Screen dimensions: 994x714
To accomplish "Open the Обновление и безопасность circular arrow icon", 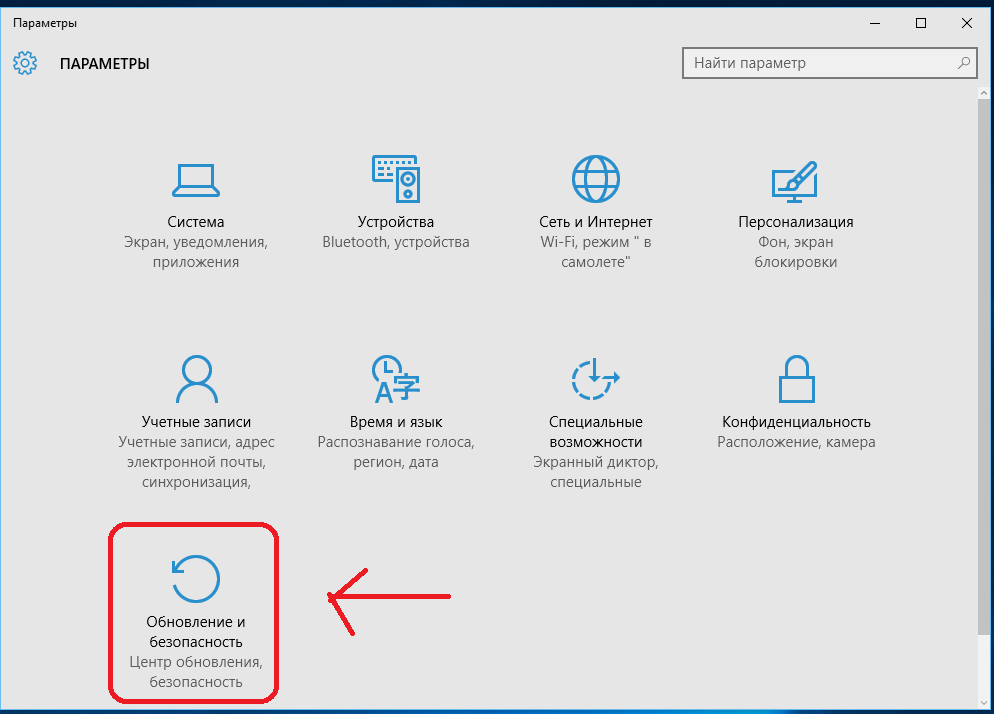I will tap(196, 578).
